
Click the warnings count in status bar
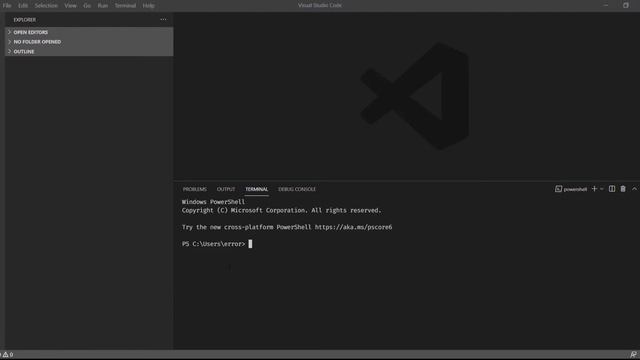pyautogui.click(x=8, y=355)
